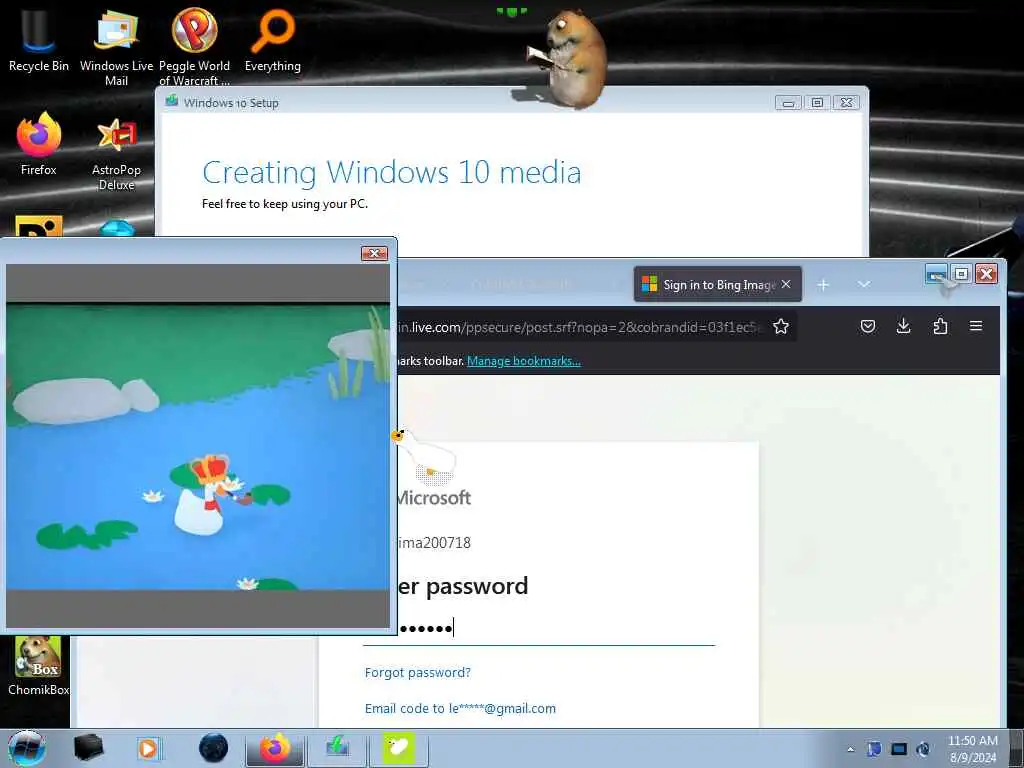The width and height of the screenshot is (1024, 768).
Task: Switch to Firefox in the taskbar
Action: (275, 748)
